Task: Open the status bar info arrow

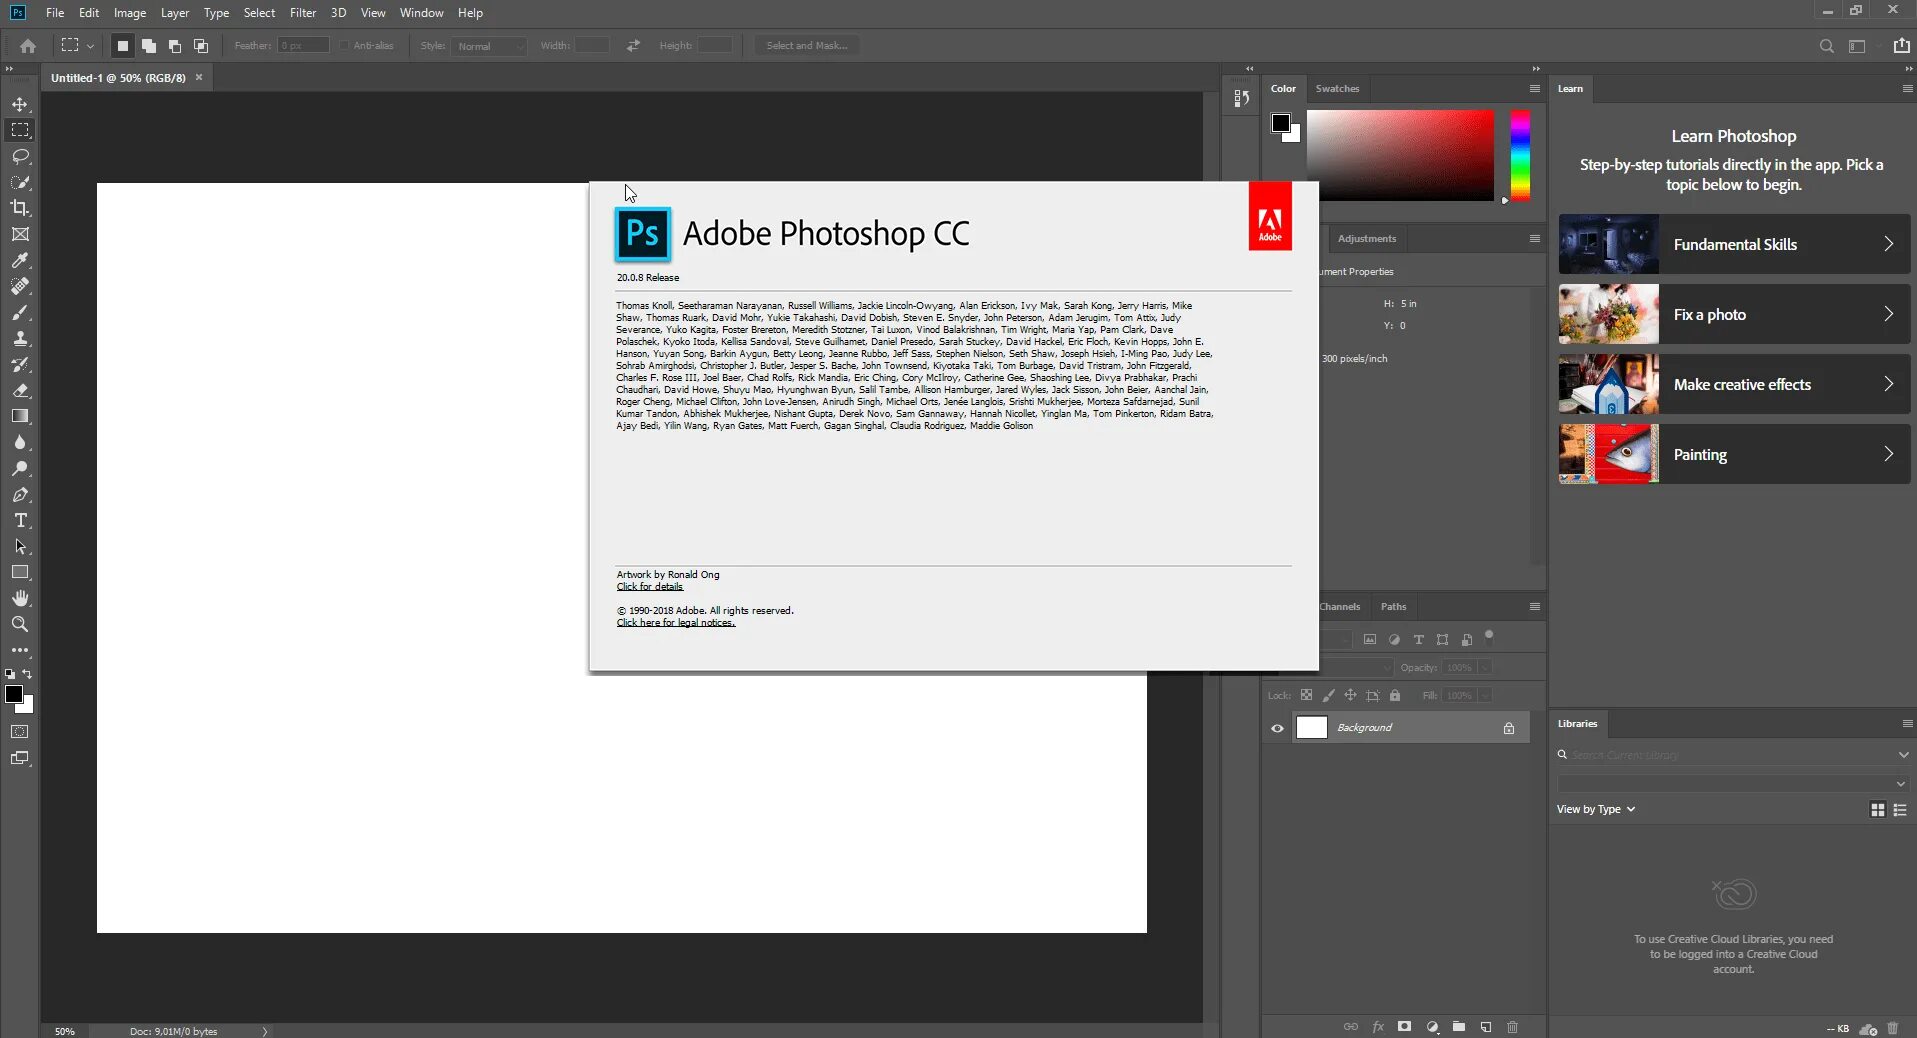Action: pyautogui.click(x=265, y=1031)
